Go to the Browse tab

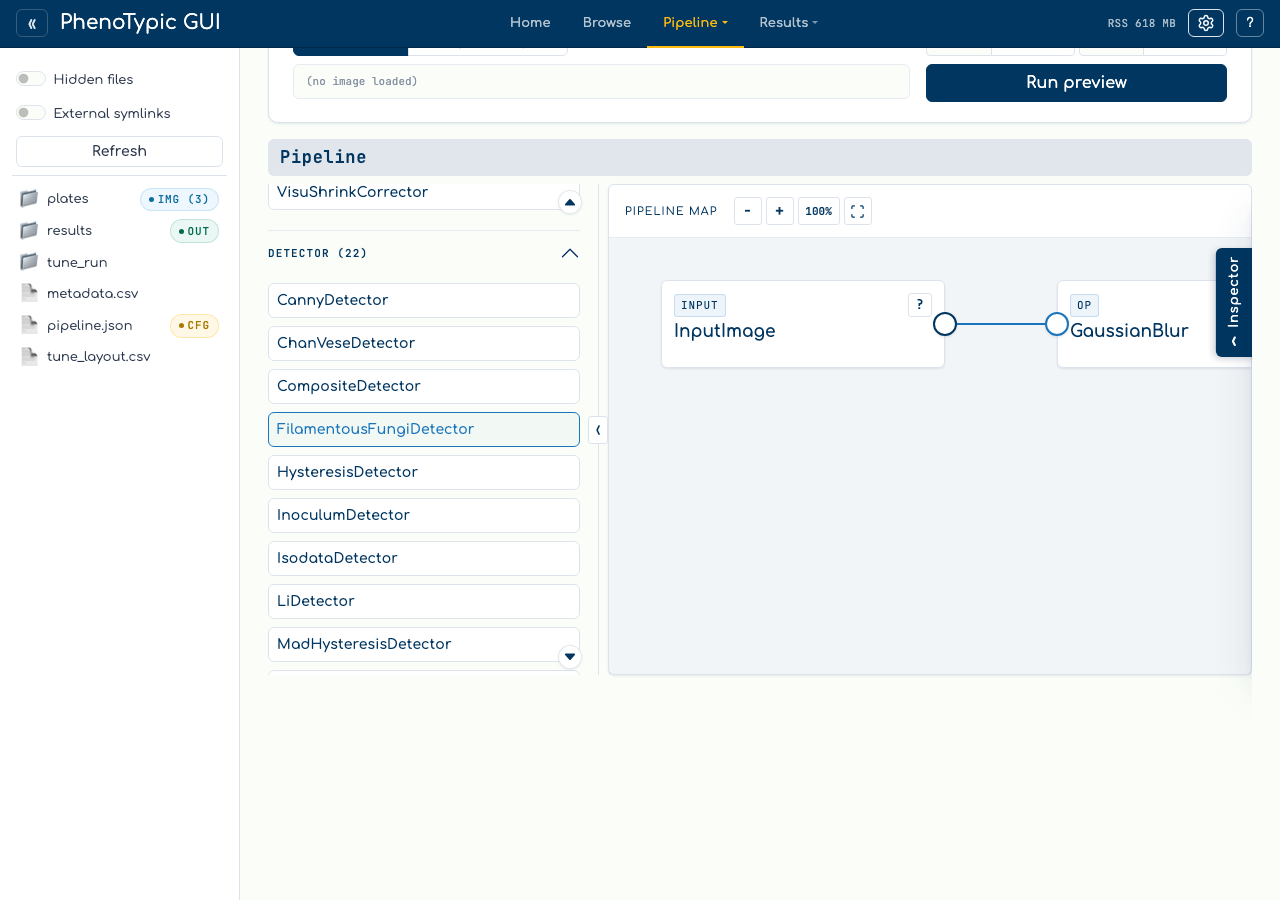607,23
